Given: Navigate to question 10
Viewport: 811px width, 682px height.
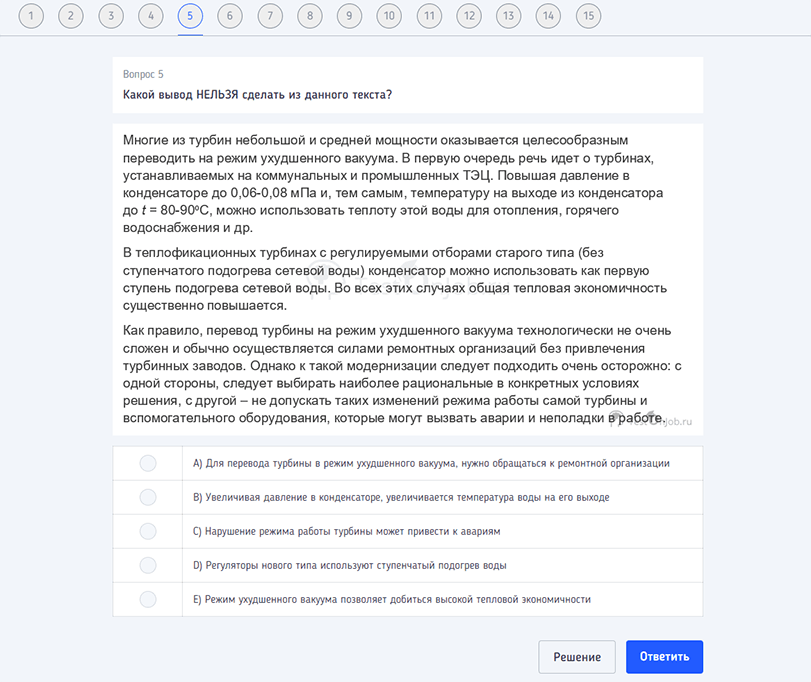Looking at the screenshot, I should [389, 16].
